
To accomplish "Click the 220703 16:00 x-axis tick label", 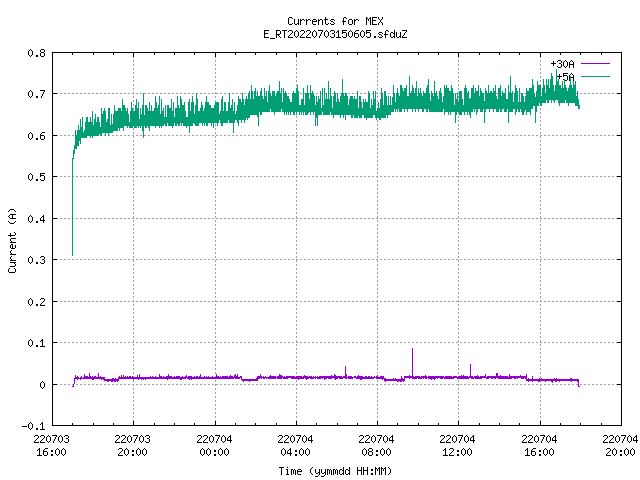I will coord(51,446).
